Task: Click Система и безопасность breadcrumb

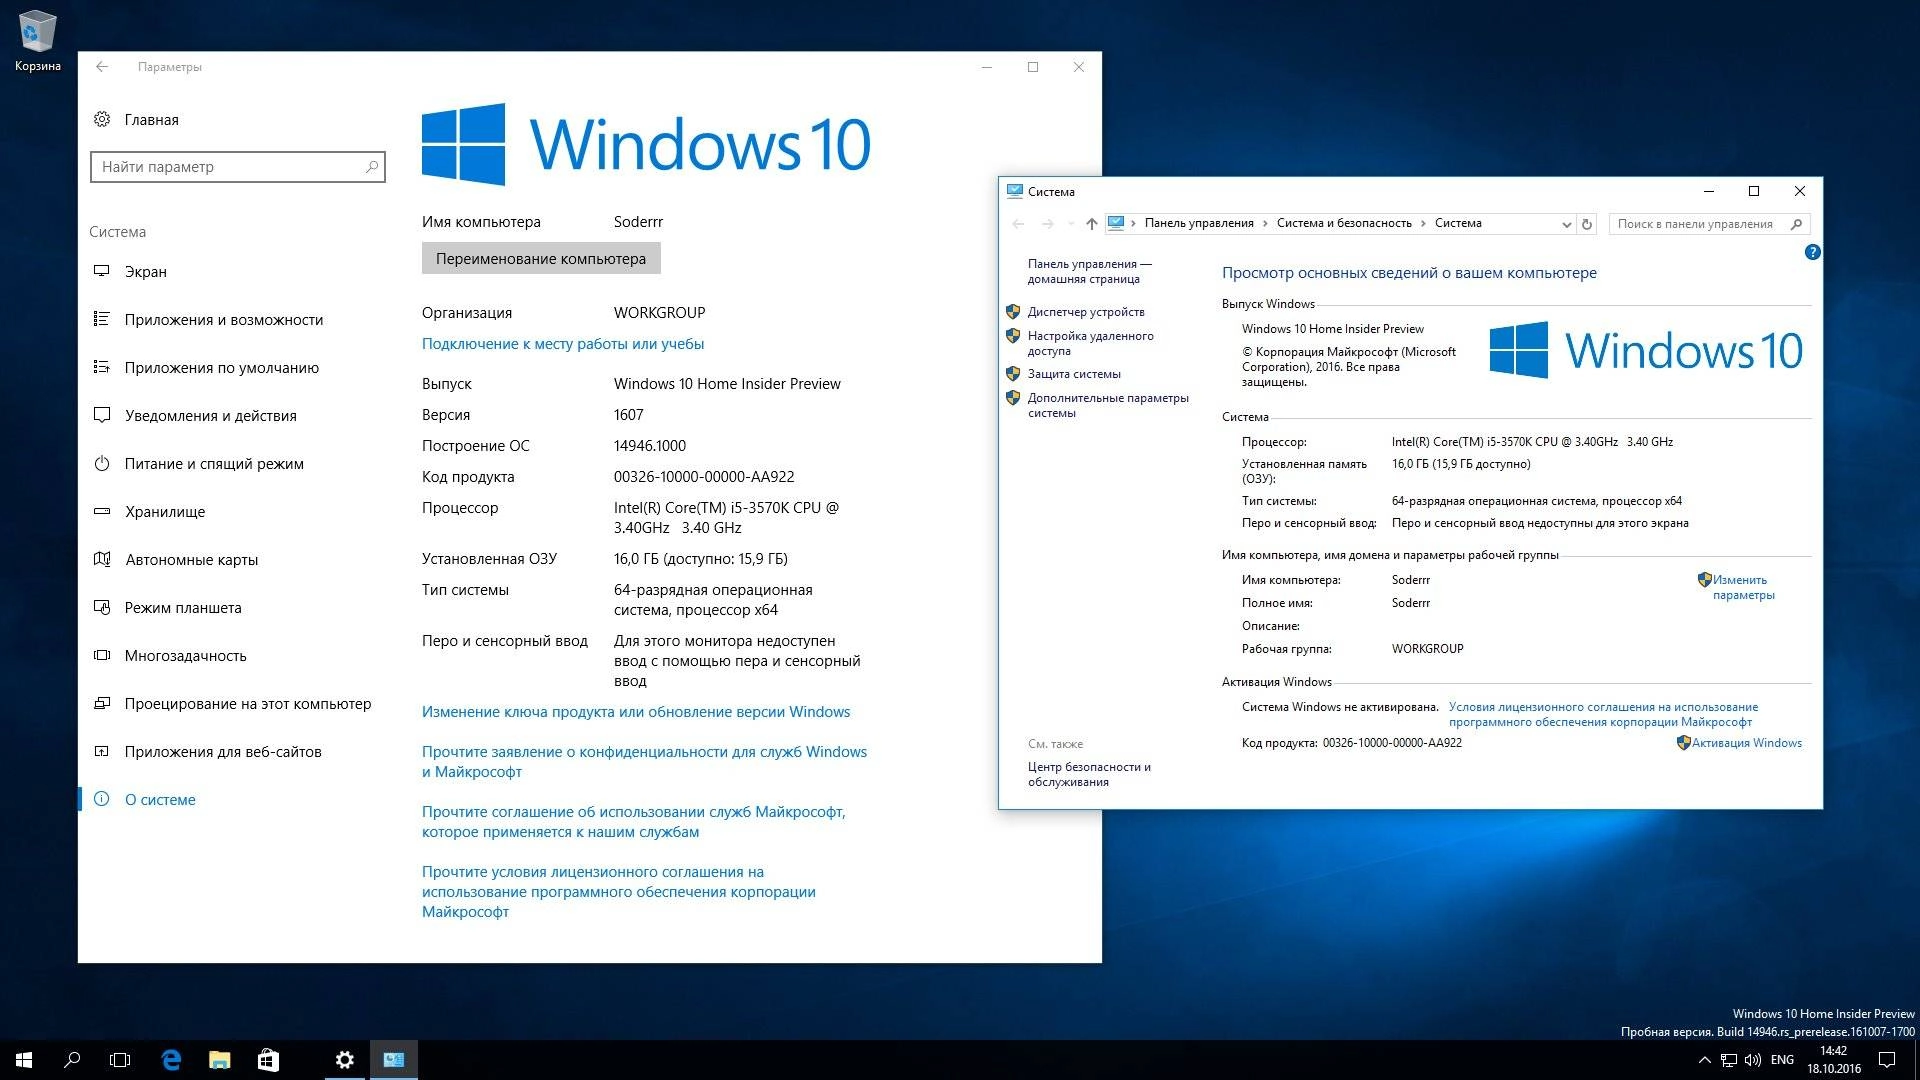Action: pos(1344,223)
